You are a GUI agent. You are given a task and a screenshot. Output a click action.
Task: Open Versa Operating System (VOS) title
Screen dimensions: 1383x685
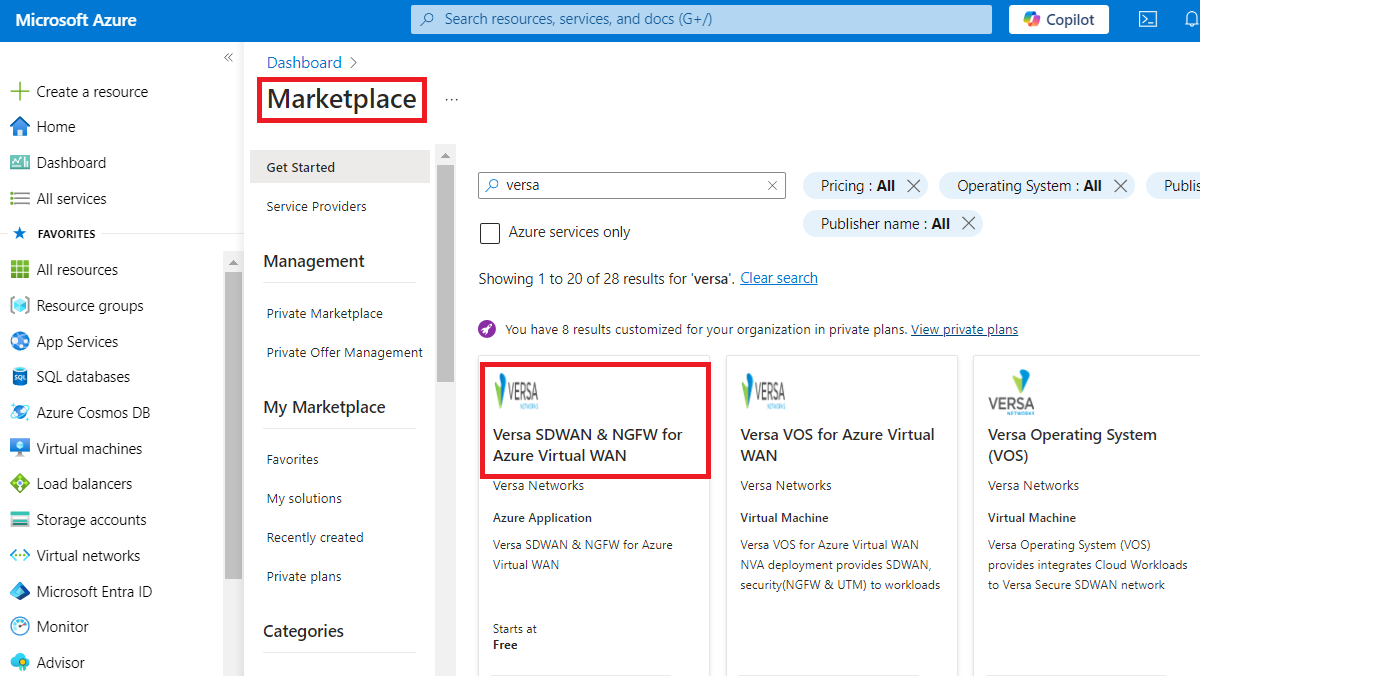pos(1072,445)
